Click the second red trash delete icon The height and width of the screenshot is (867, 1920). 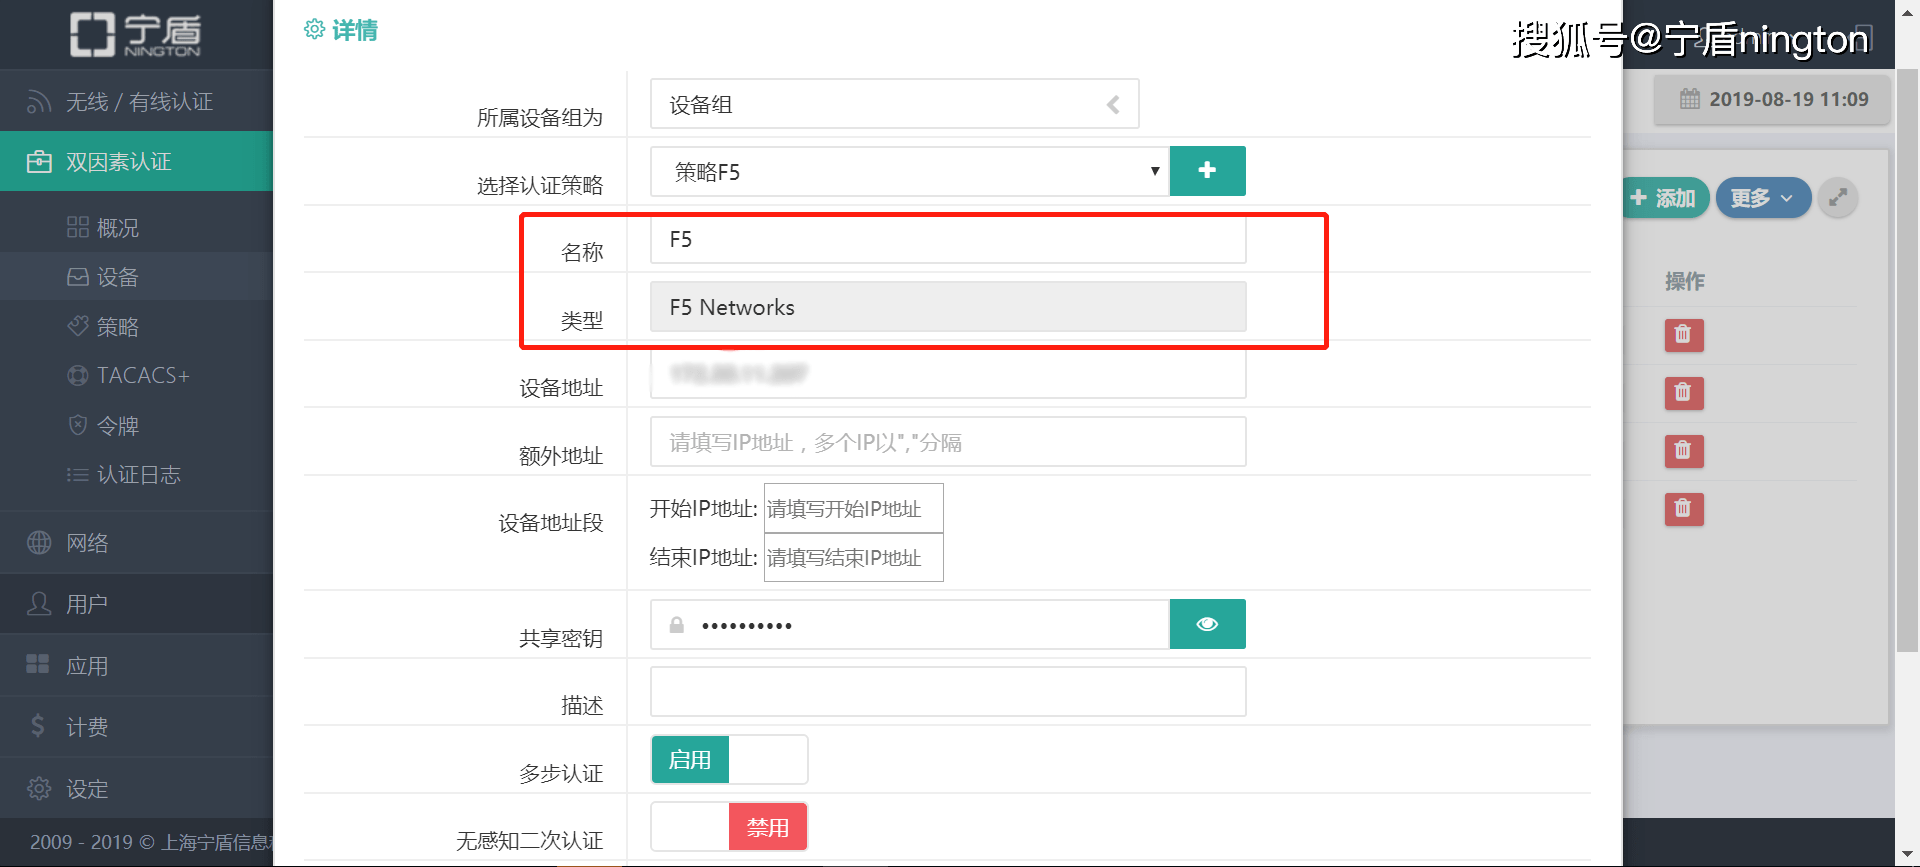pyautogui.click(x=1684, y=393)
